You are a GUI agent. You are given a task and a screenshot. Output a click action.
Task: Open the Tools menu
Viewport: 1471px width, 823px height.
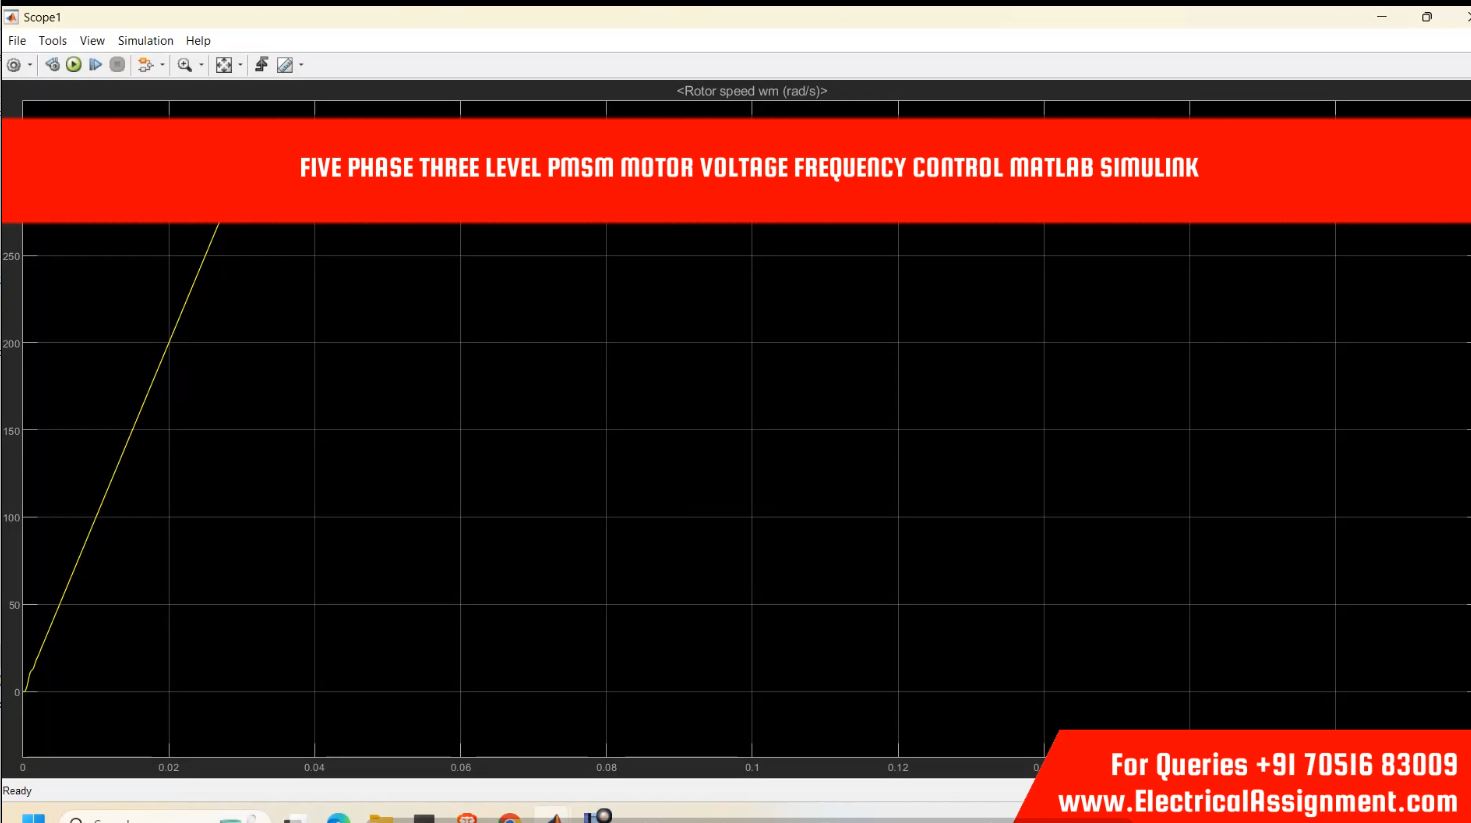[x=52, y=41]
